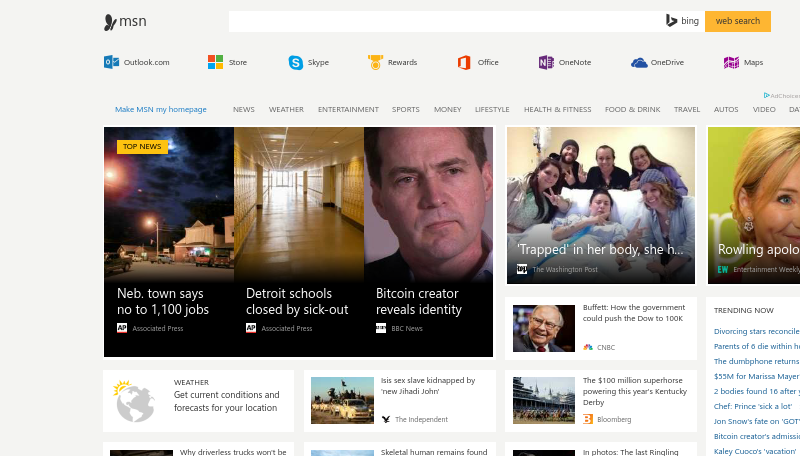Open the HEALTH & FITNESS section
Screen dimensions: 800x456
tap(558, 109)
